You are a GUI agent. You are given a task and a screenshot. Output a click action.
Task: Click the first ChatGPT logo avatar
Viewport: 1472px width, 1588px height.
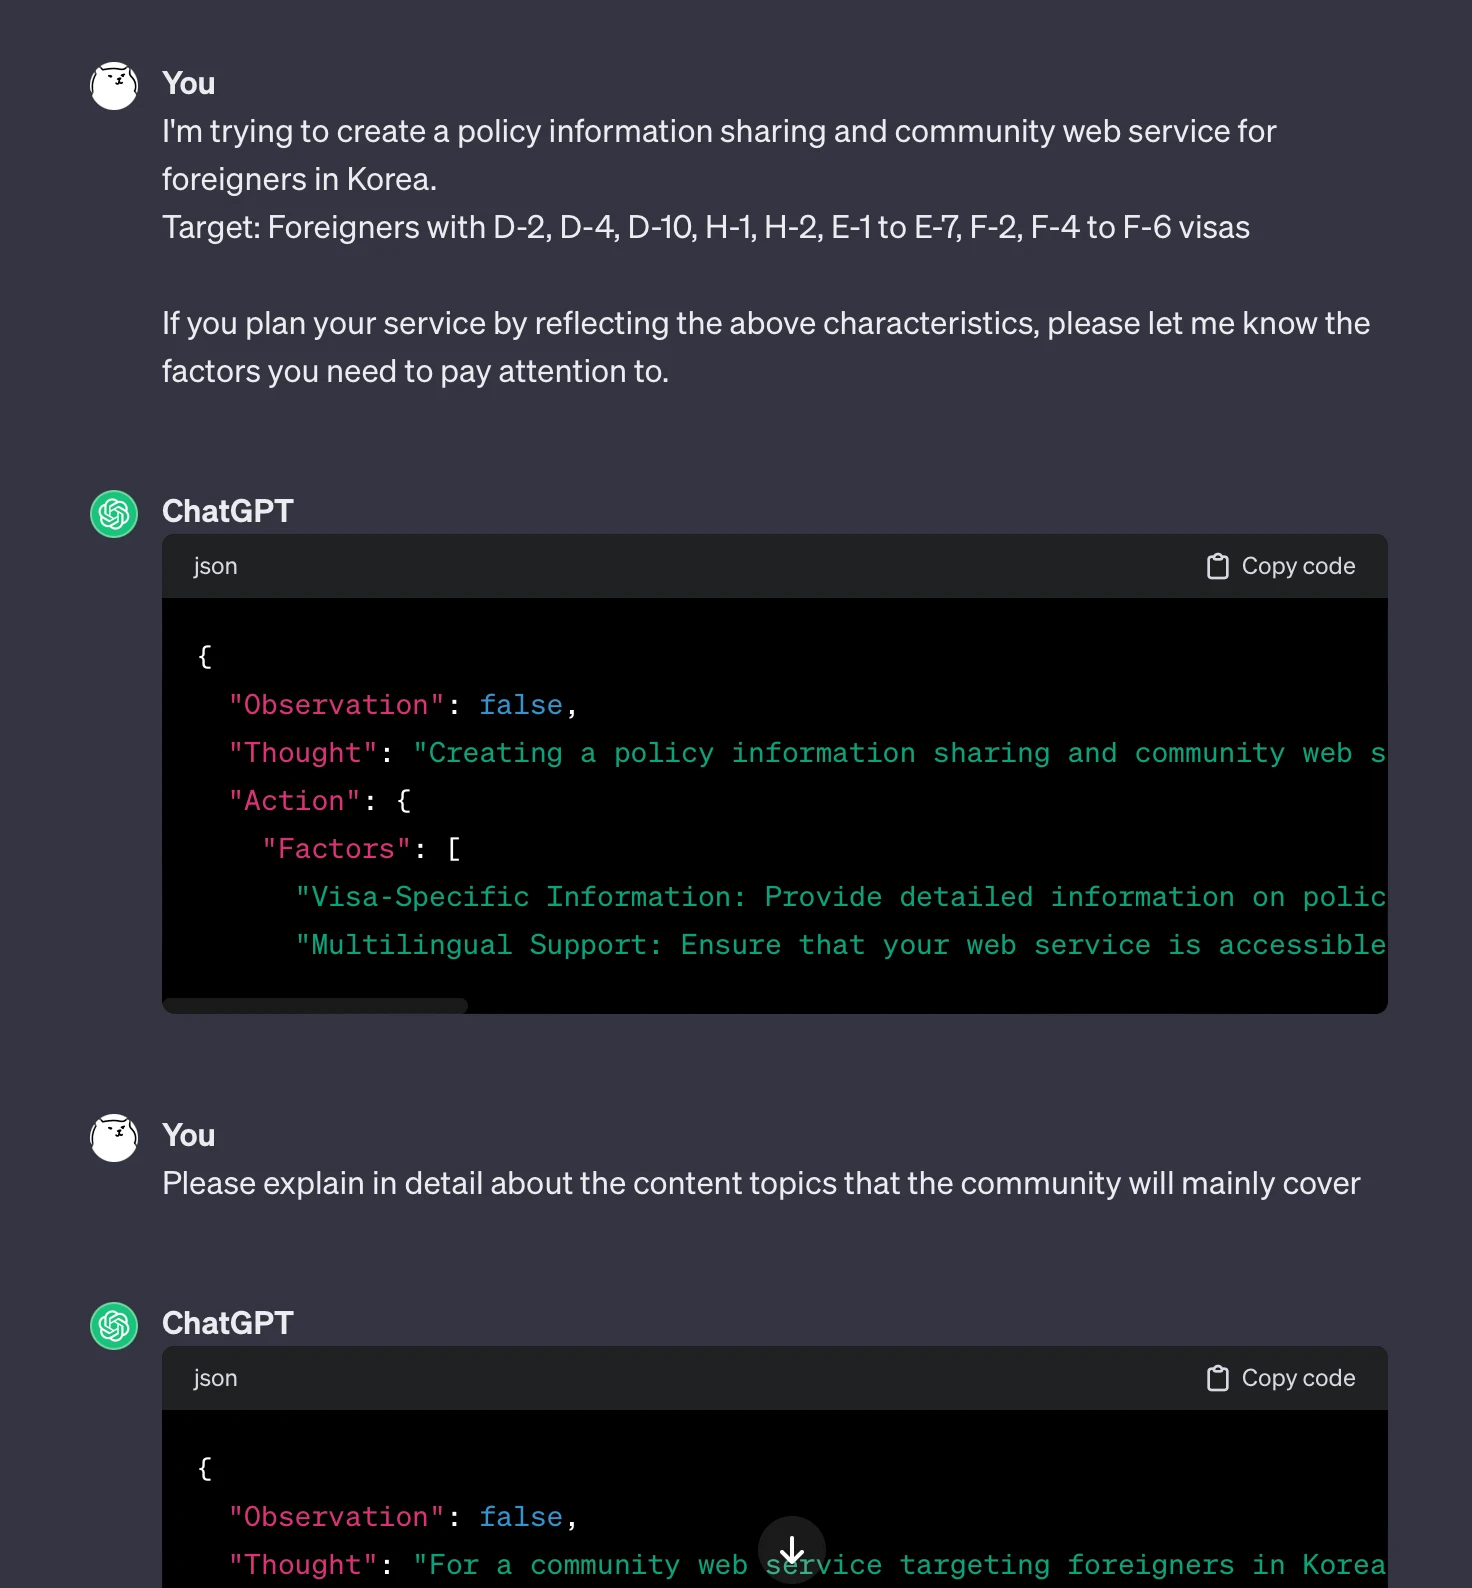tap(114, 514)
